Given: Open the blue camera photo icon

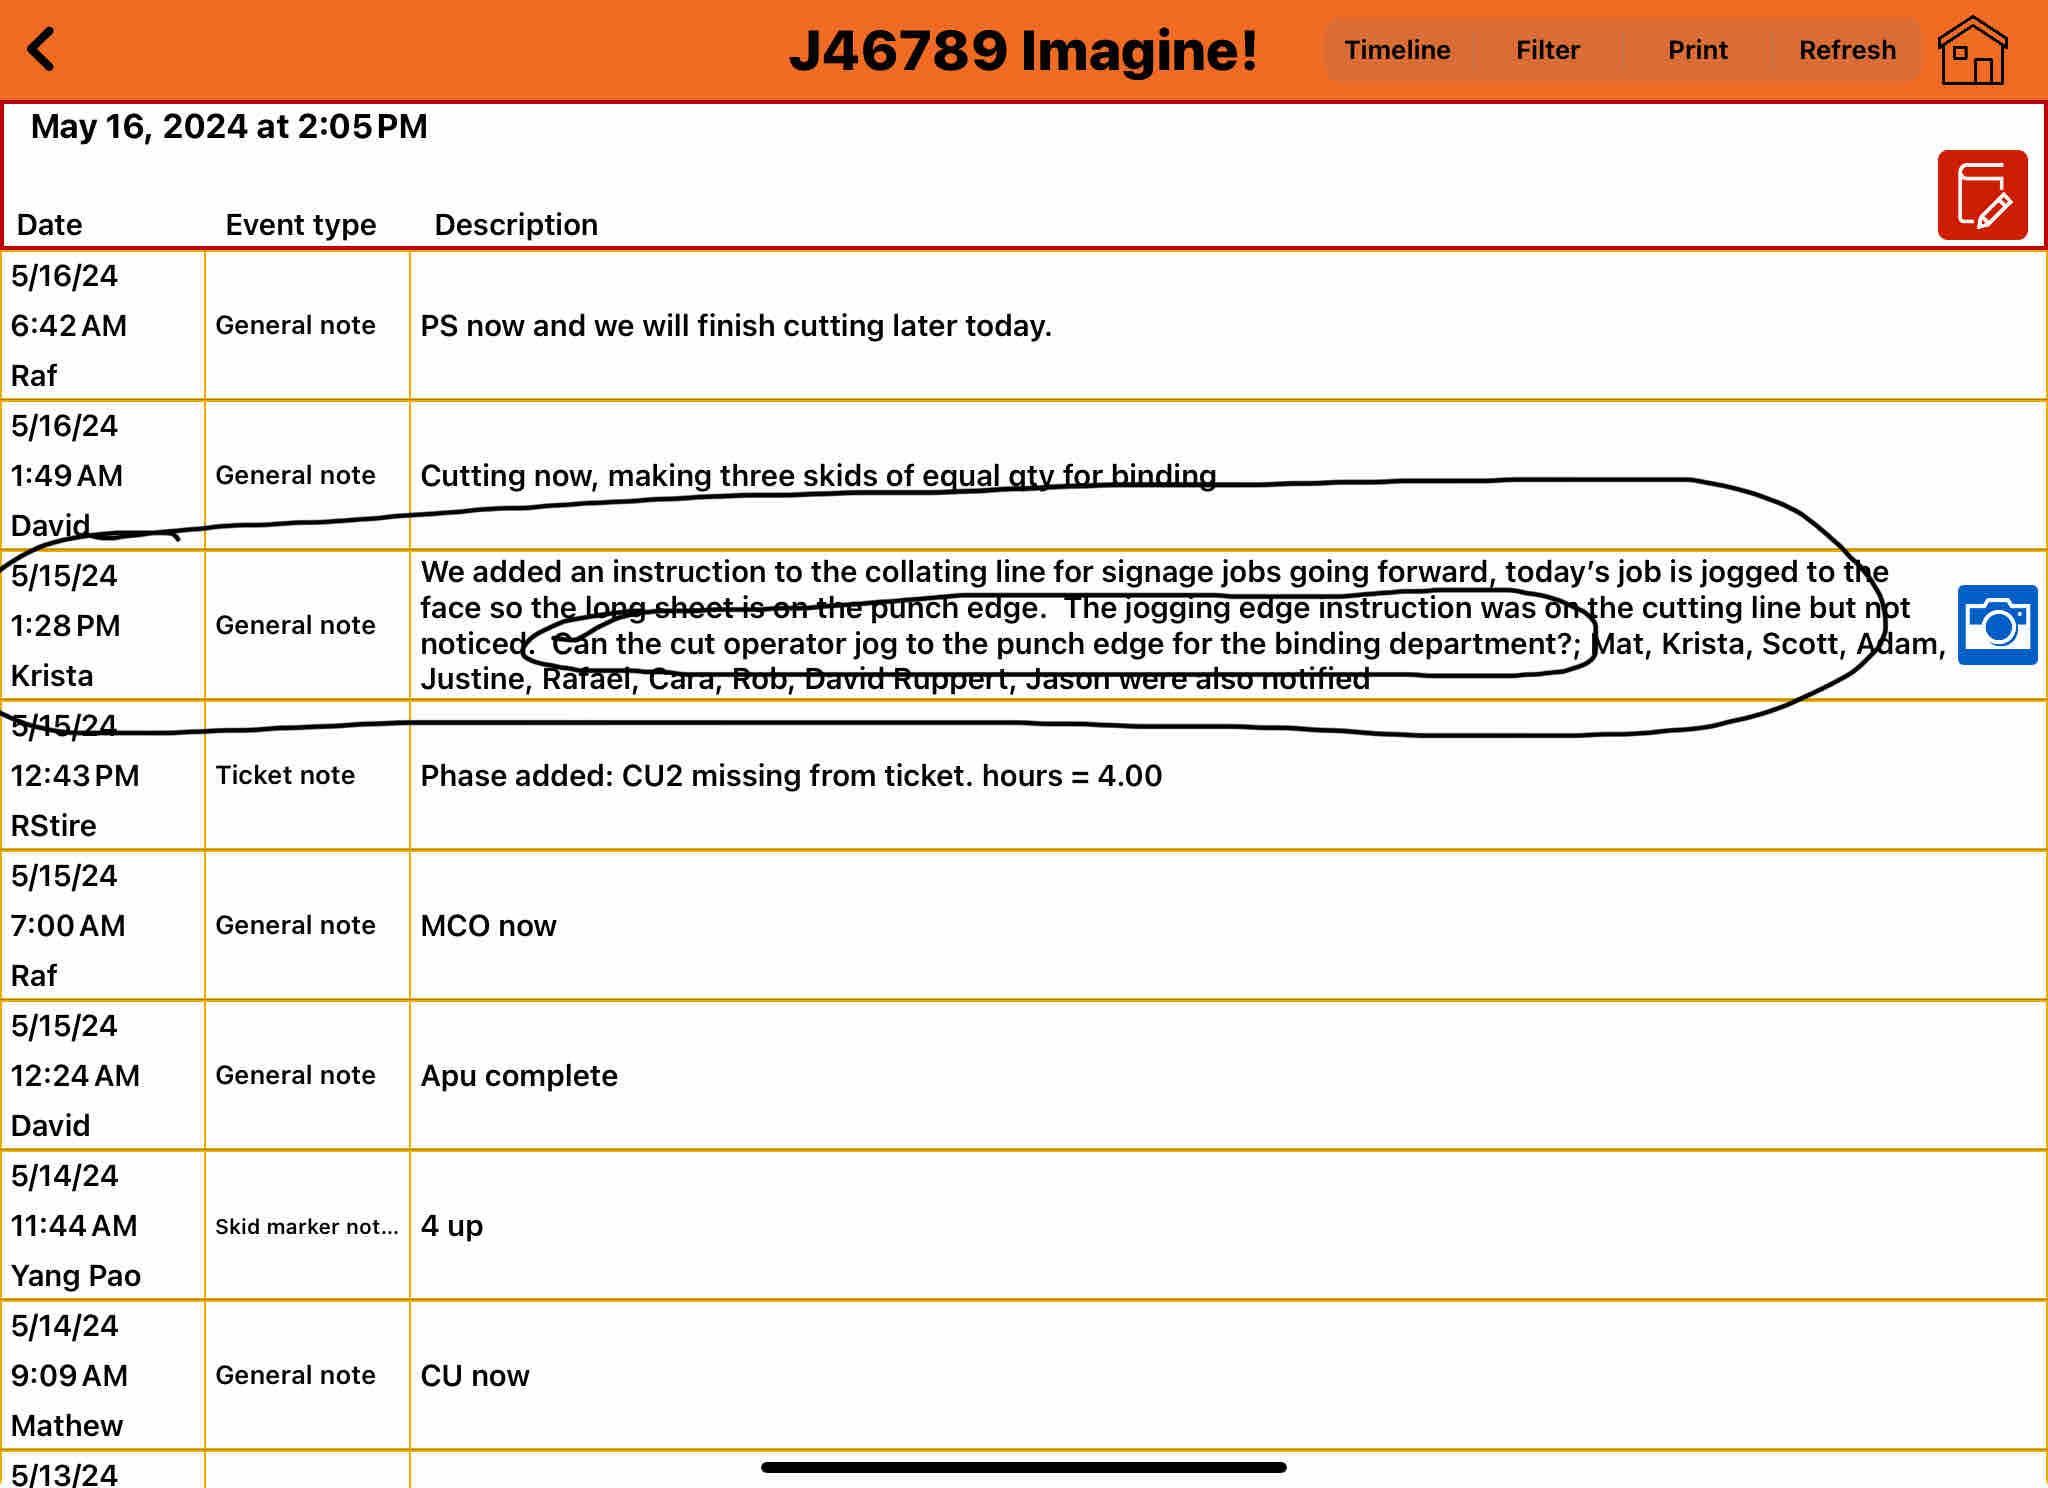Looking at the screenshot, I should 1996,625.
